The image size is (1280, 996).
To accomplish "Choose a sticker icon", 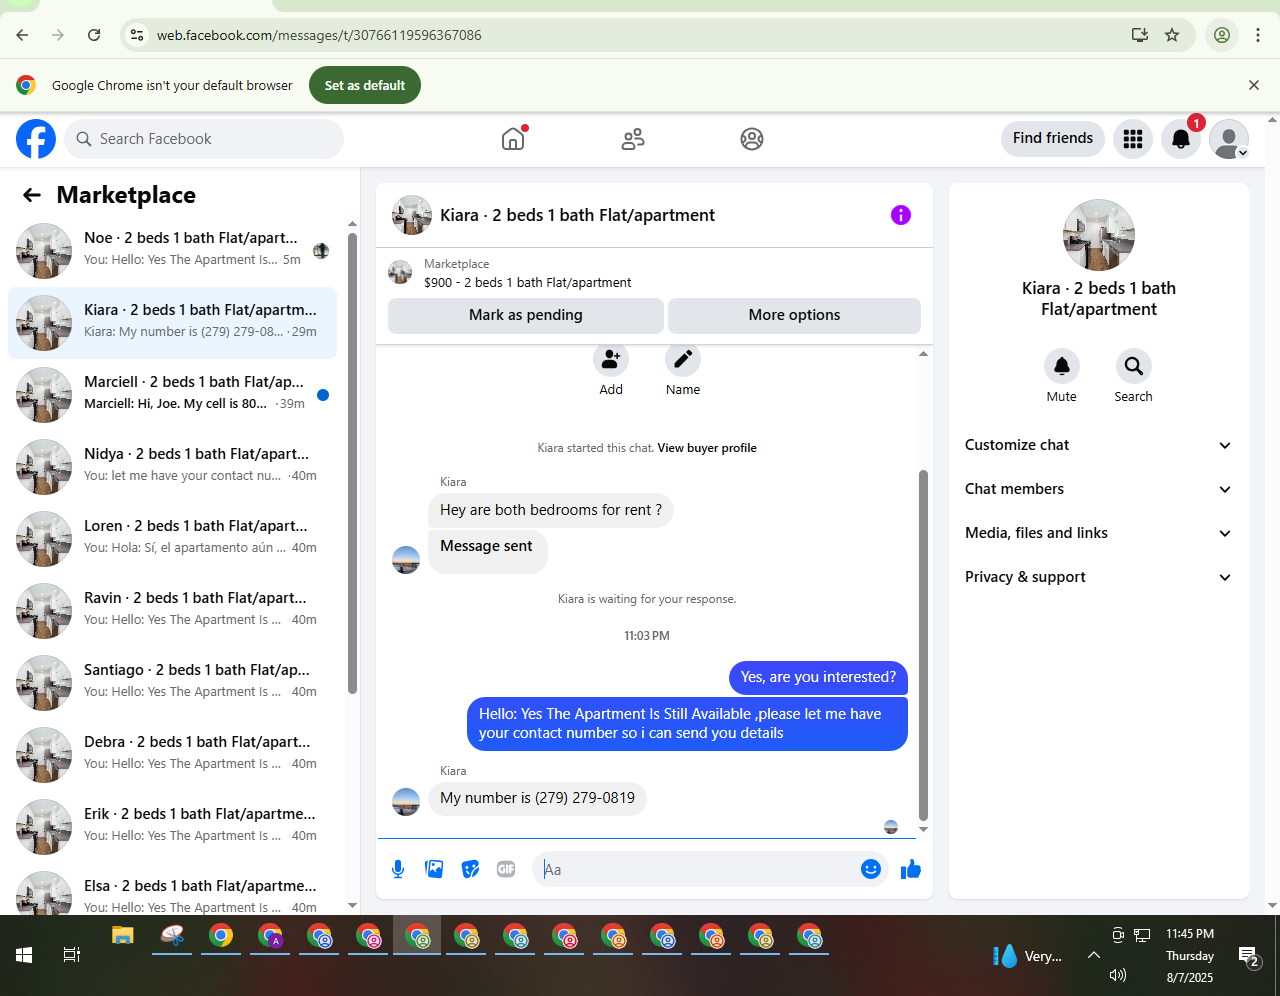I will [470, 869].
